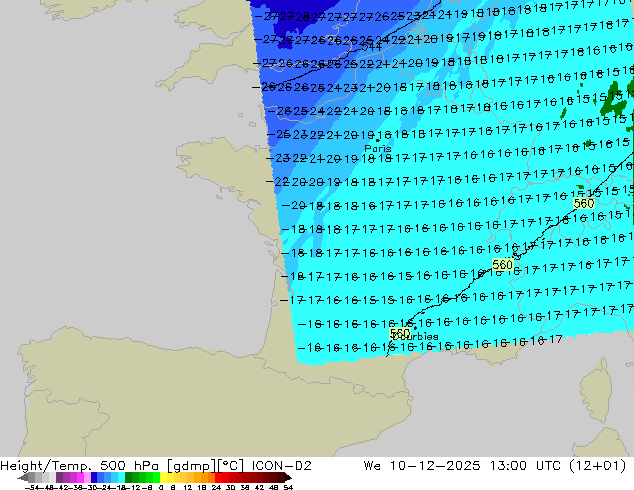Click the left arrow end of color scale

22,477
